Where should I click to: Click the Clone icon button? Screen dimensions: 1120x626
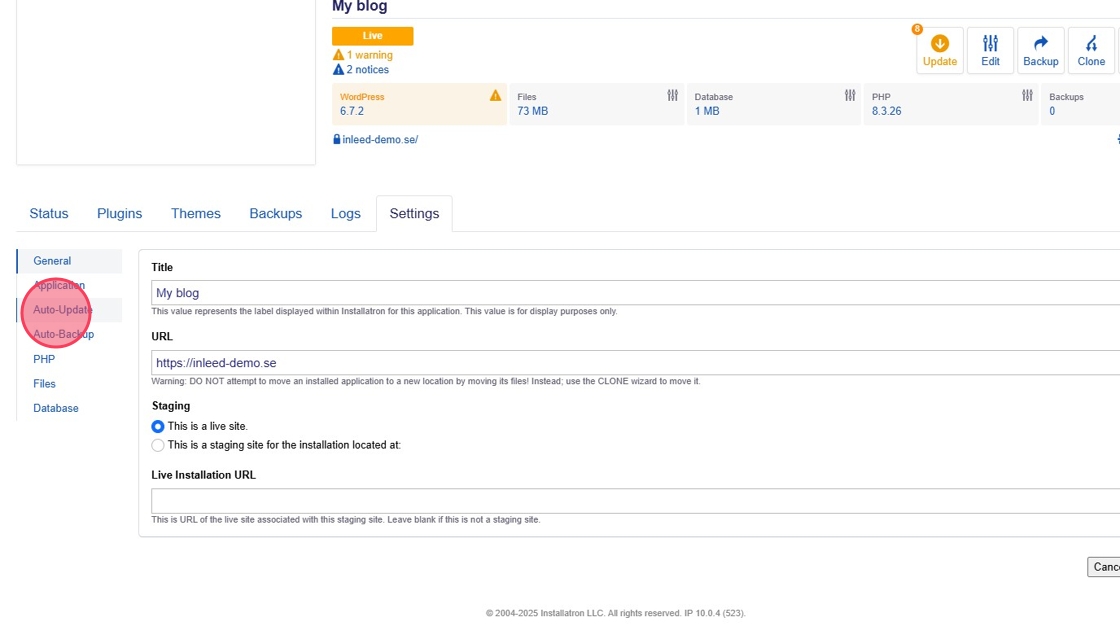(x=1091, y=44)
